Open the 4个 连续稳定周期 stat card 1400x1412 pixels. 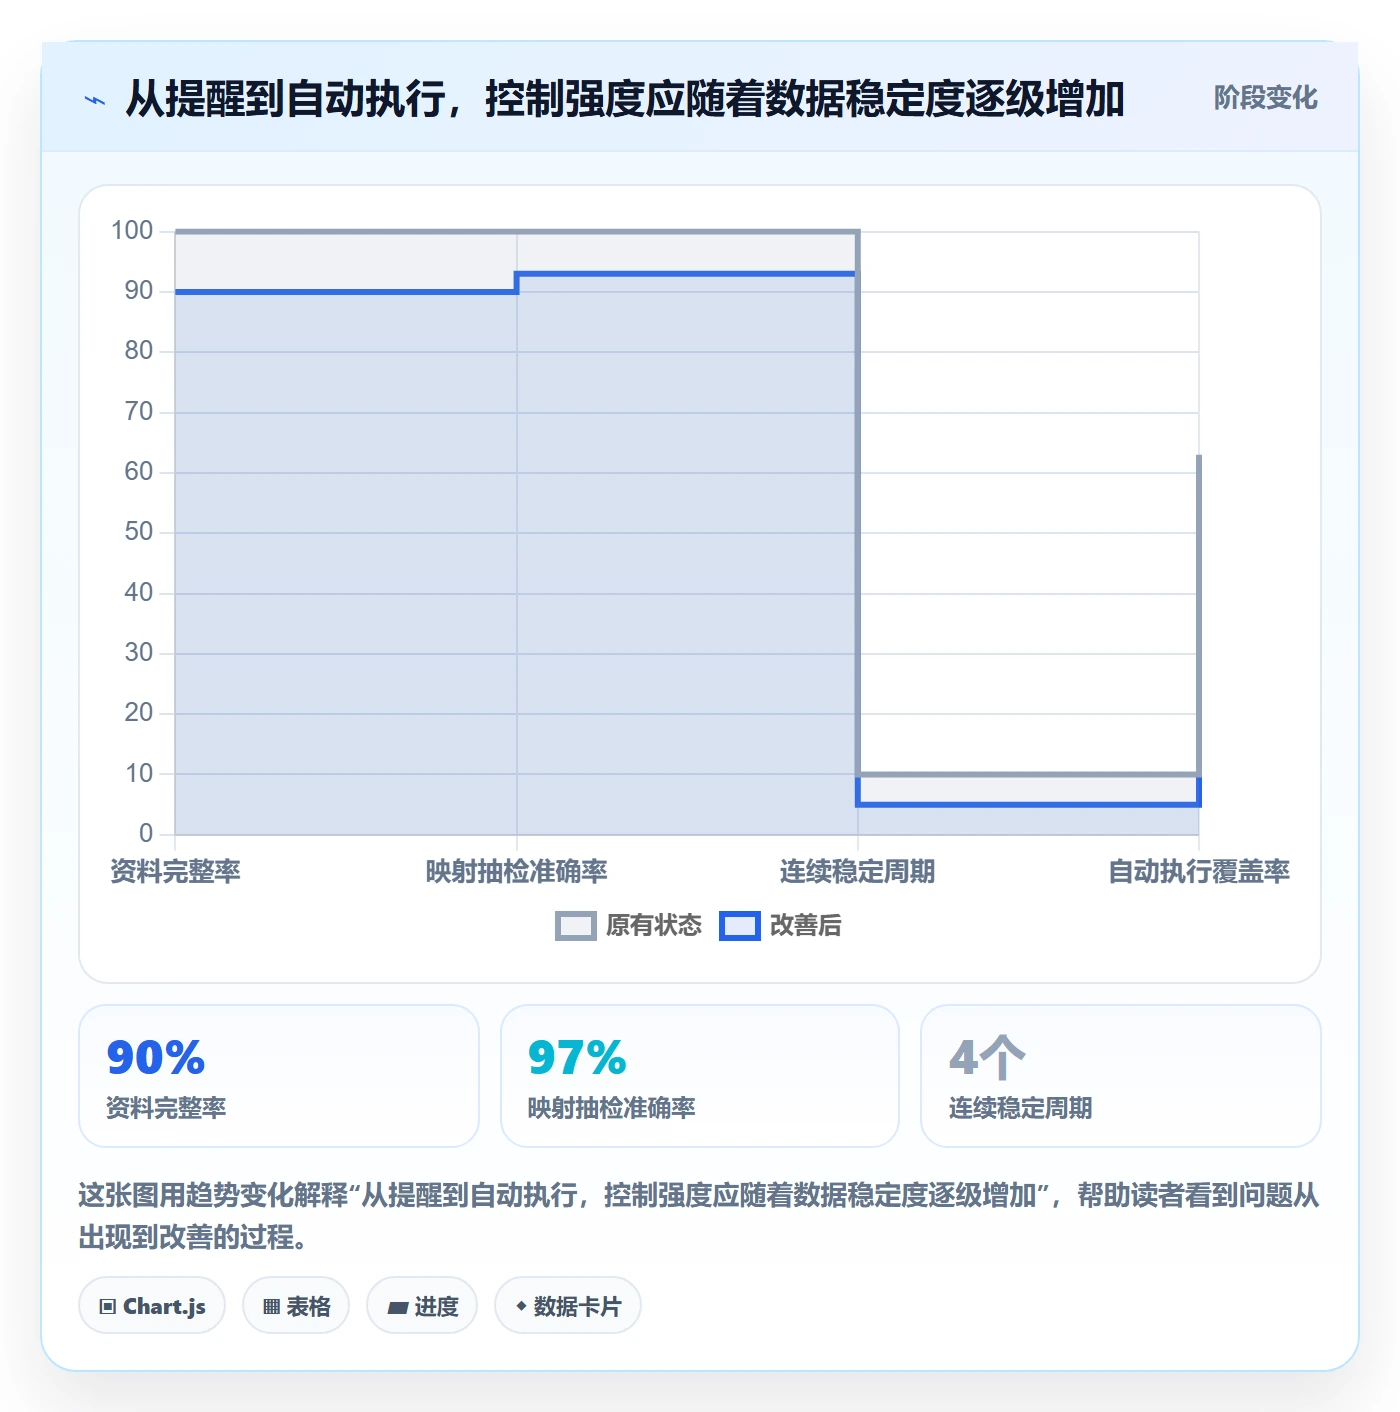(1121, 1076)
